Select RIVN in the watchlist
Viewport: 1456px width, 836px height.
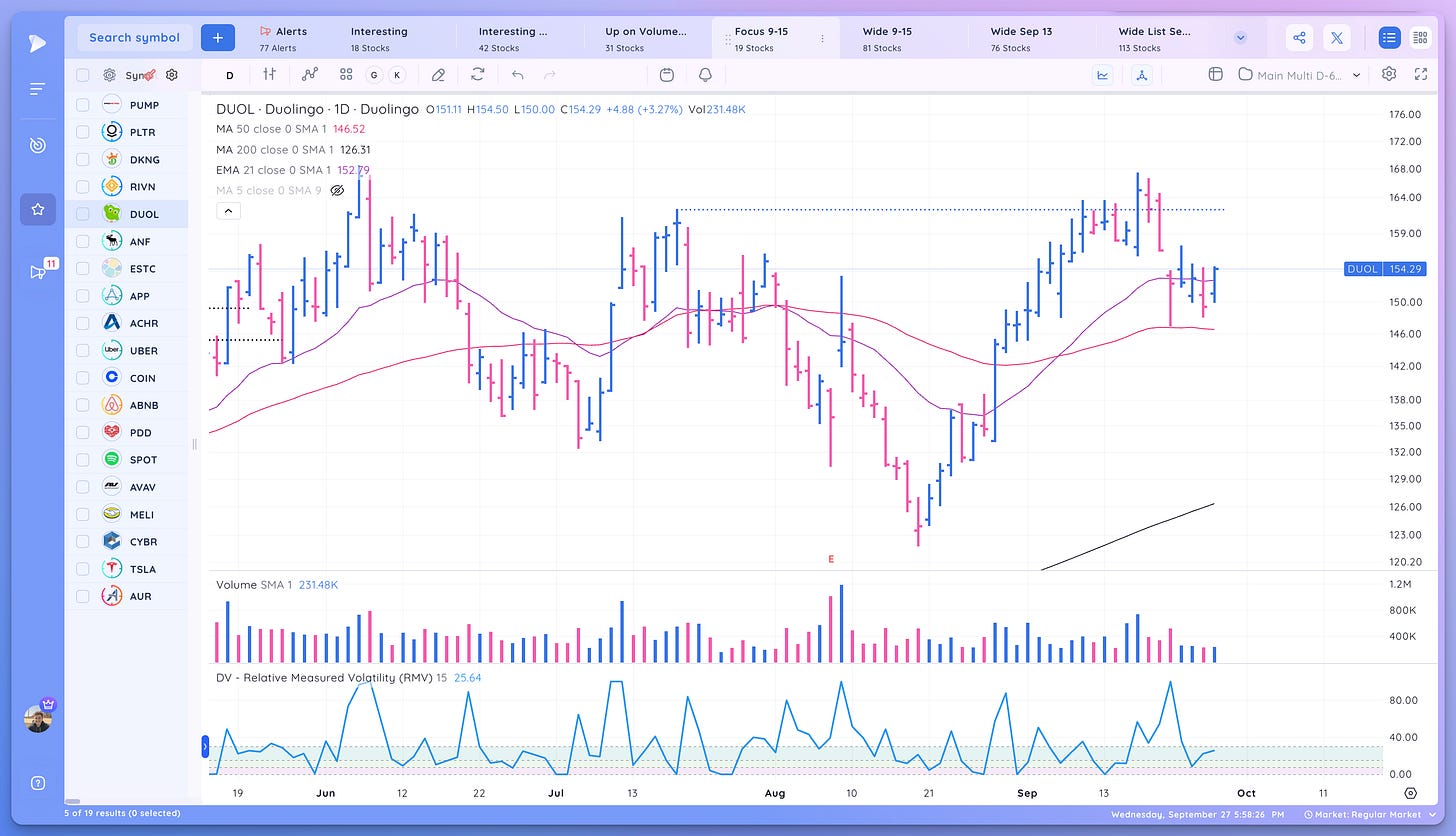(x=126, y=187)
